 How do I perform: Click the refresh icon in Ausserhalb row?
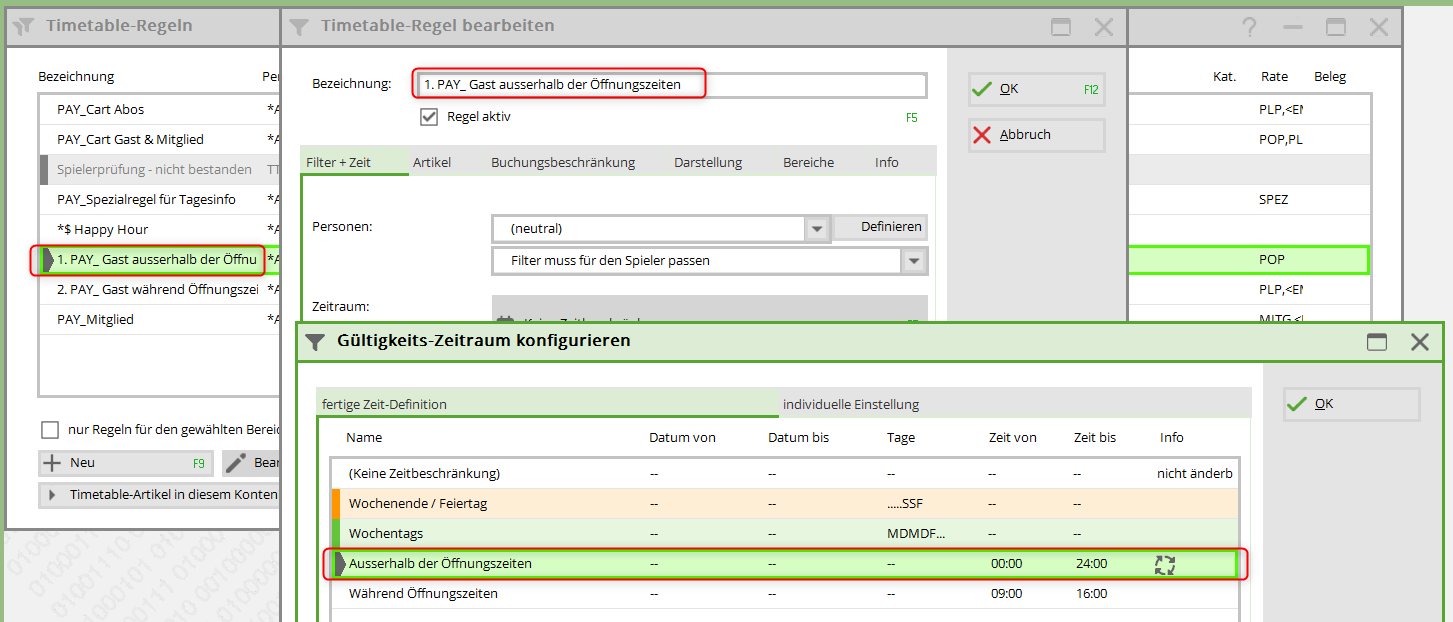[1164, 564]
